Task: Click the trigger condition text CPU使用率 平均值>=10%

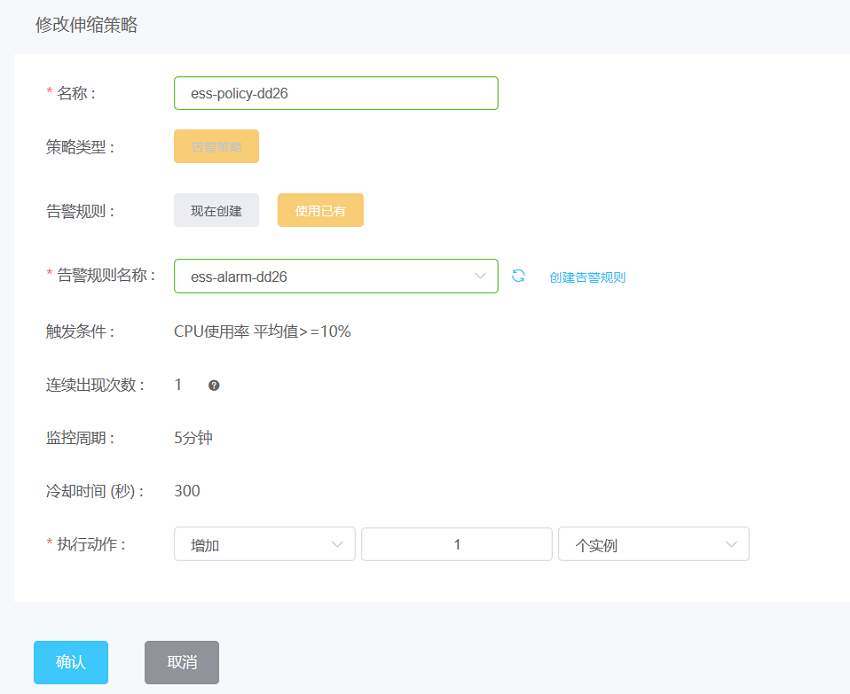Action: (x=262, y=331)
